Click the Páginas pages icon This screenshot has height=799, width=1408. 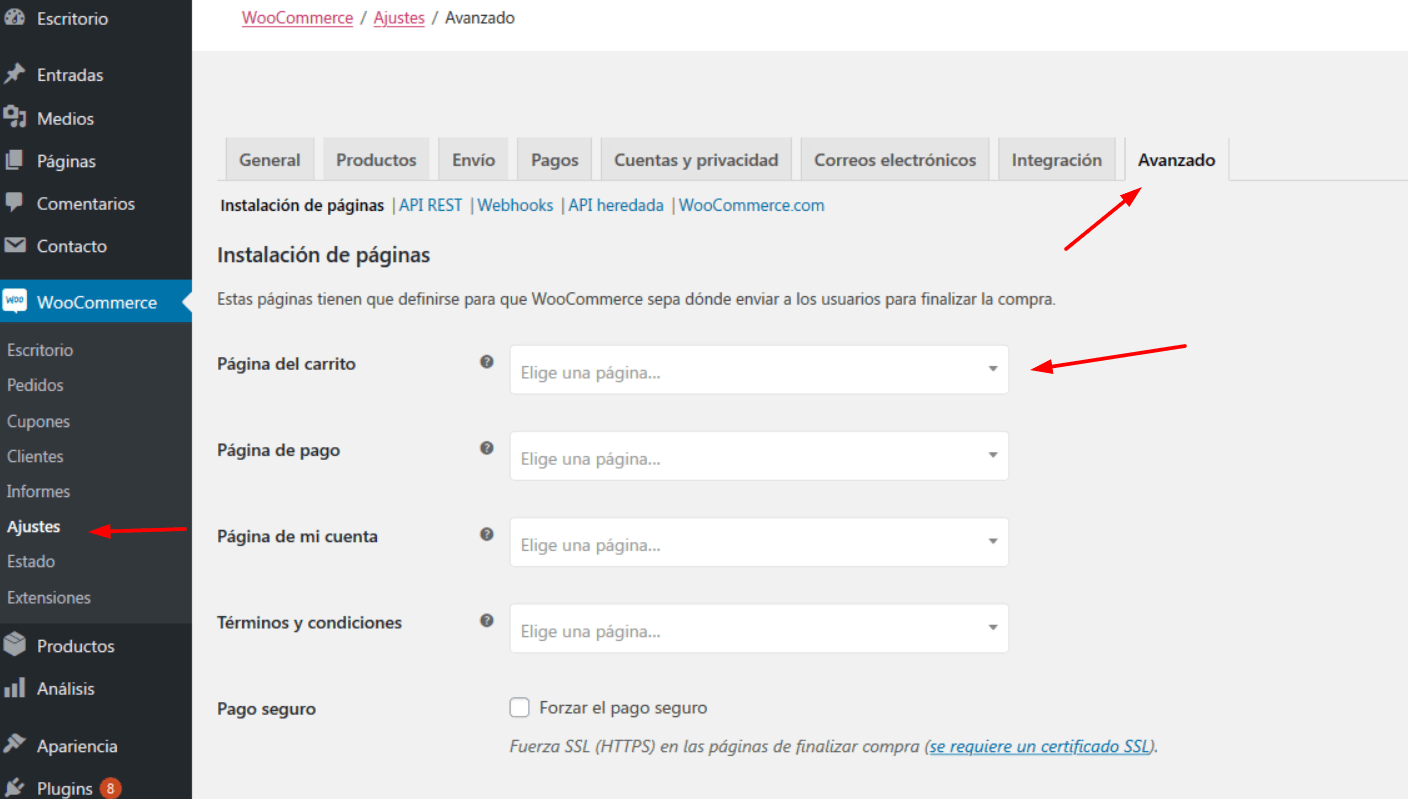click(15, 160)
